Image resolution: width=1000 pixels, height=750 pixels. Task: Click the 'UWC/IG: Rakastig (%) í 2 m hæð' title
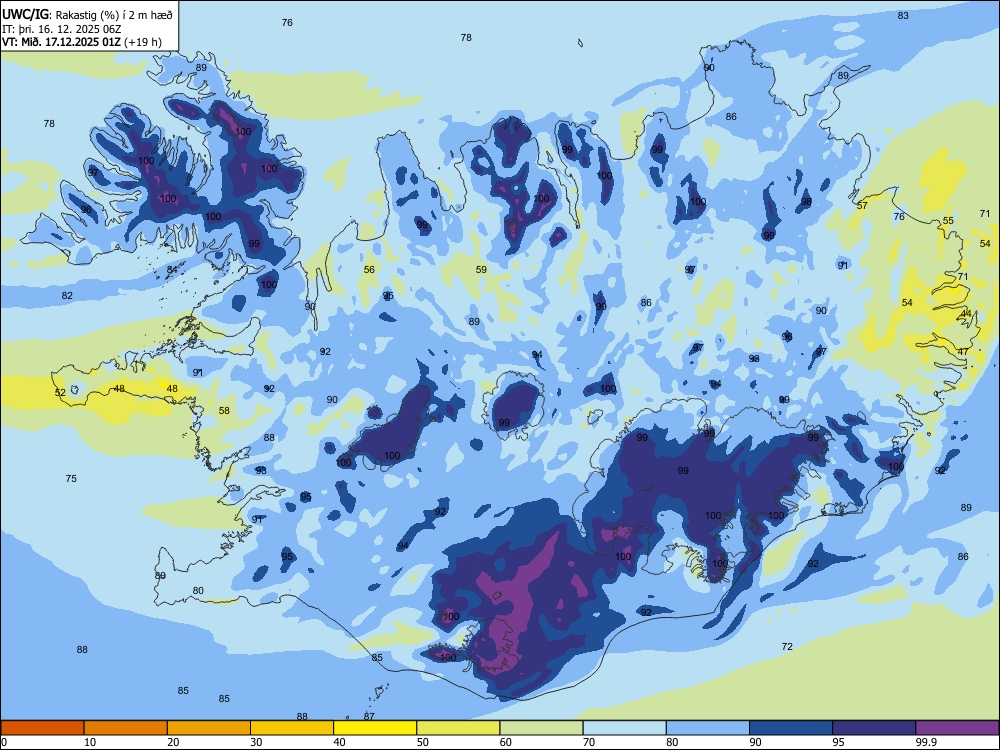tap(87, 14)
